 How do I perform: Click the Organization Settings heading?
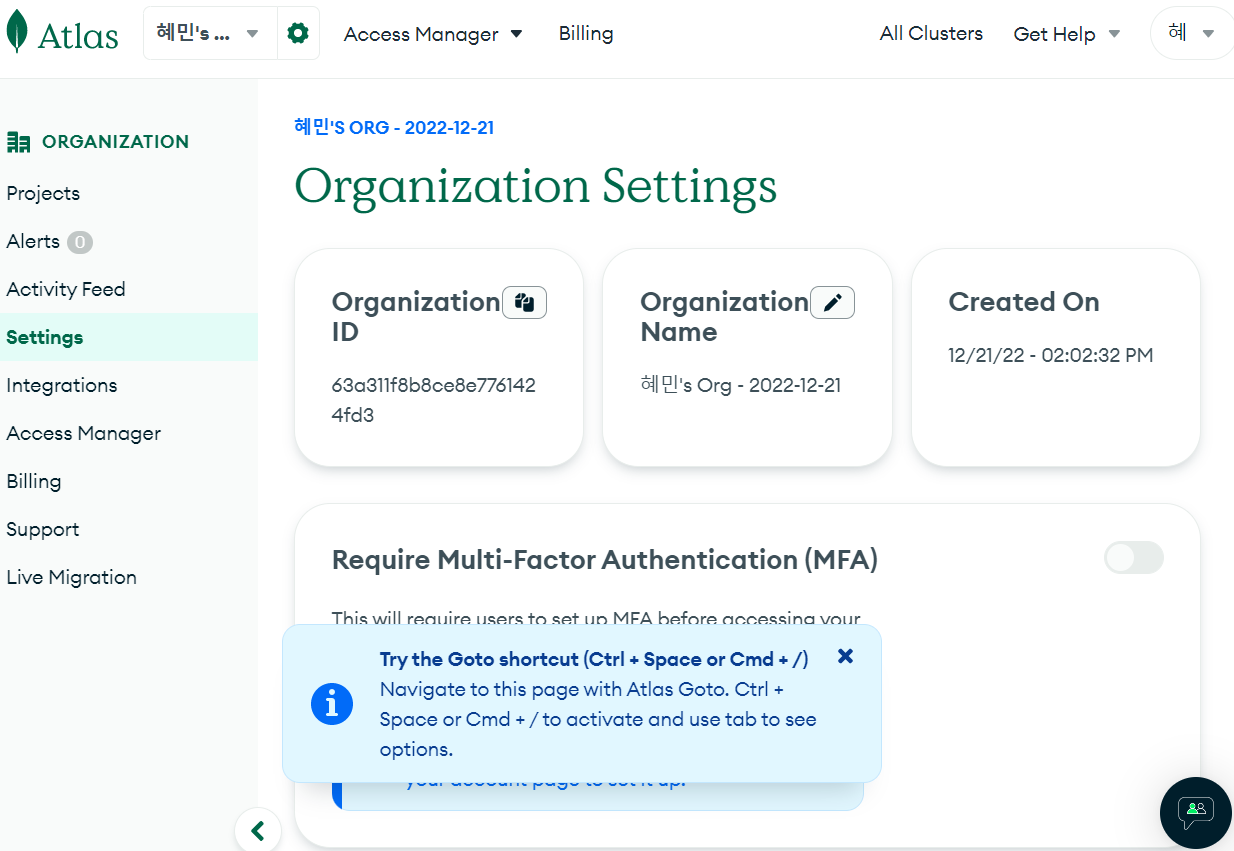click(x=536, y=186)
